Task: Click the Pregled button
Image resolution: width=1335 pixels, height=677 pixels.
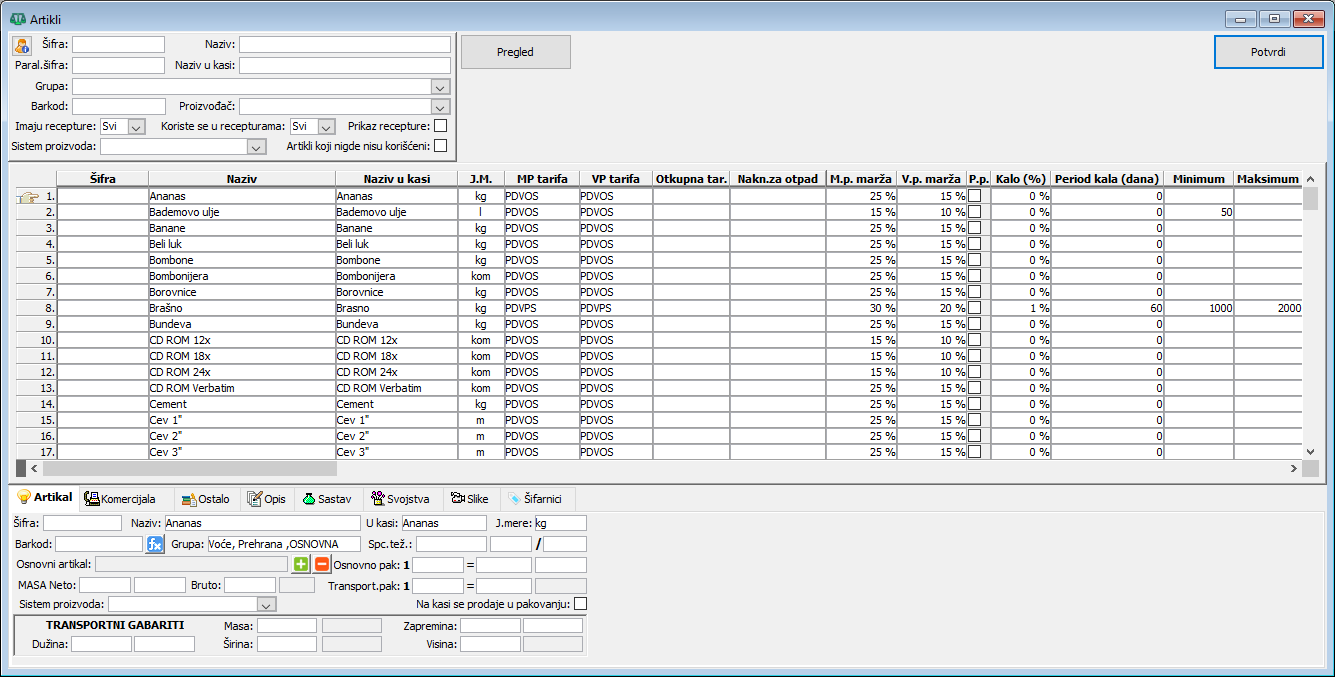Action: pyautogui.click(x=515, y=52)
